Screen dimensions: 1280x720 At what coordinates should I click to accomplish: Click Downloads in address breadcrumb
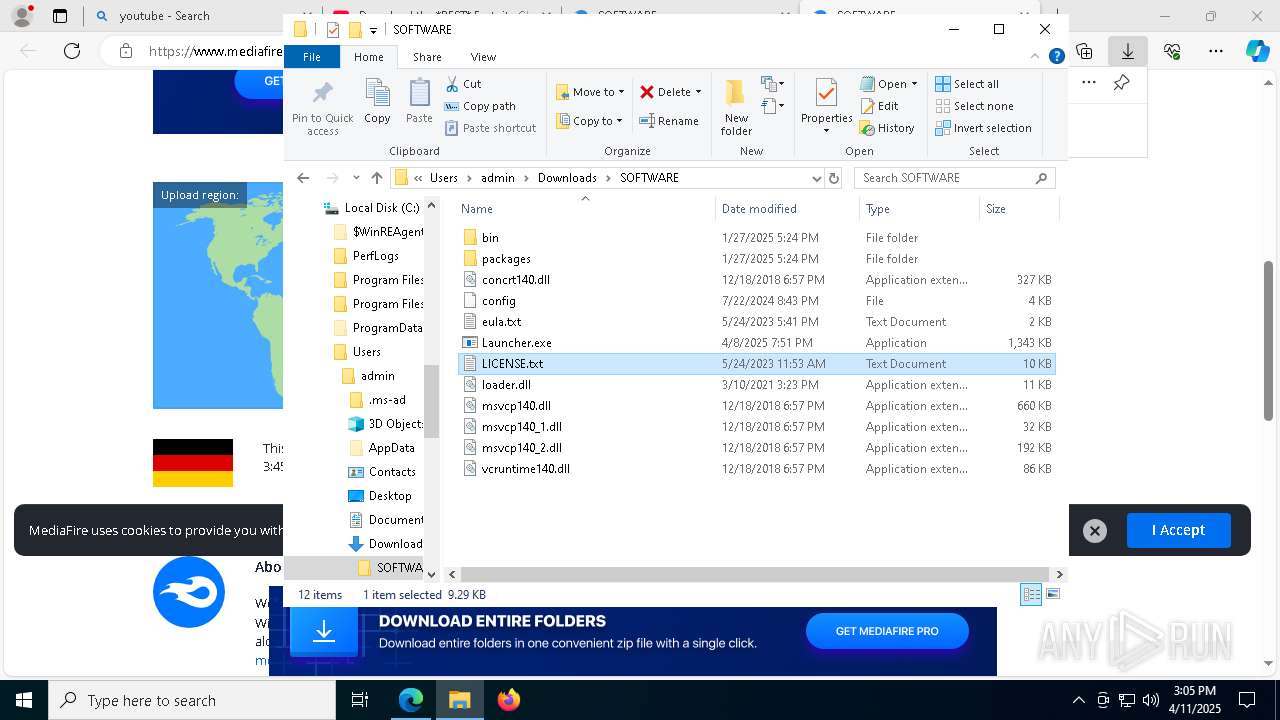pos(567,178)
